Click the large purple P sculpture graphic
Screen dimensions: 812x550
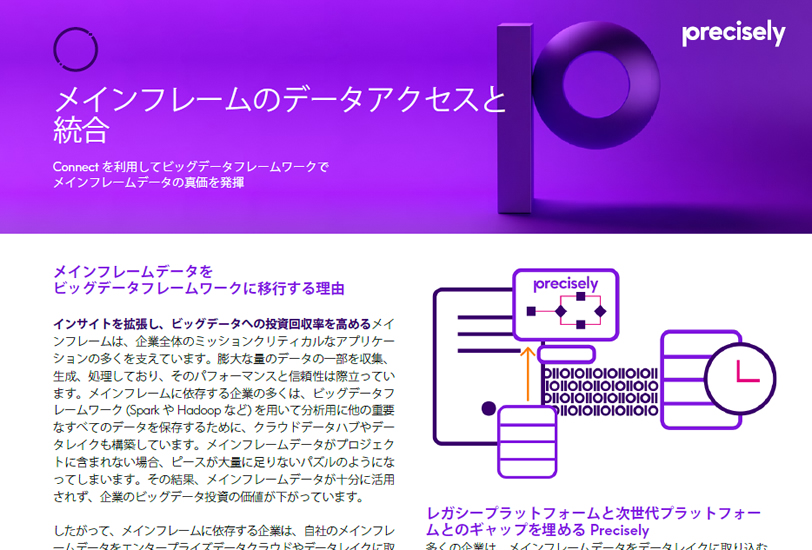coord(578,117)
